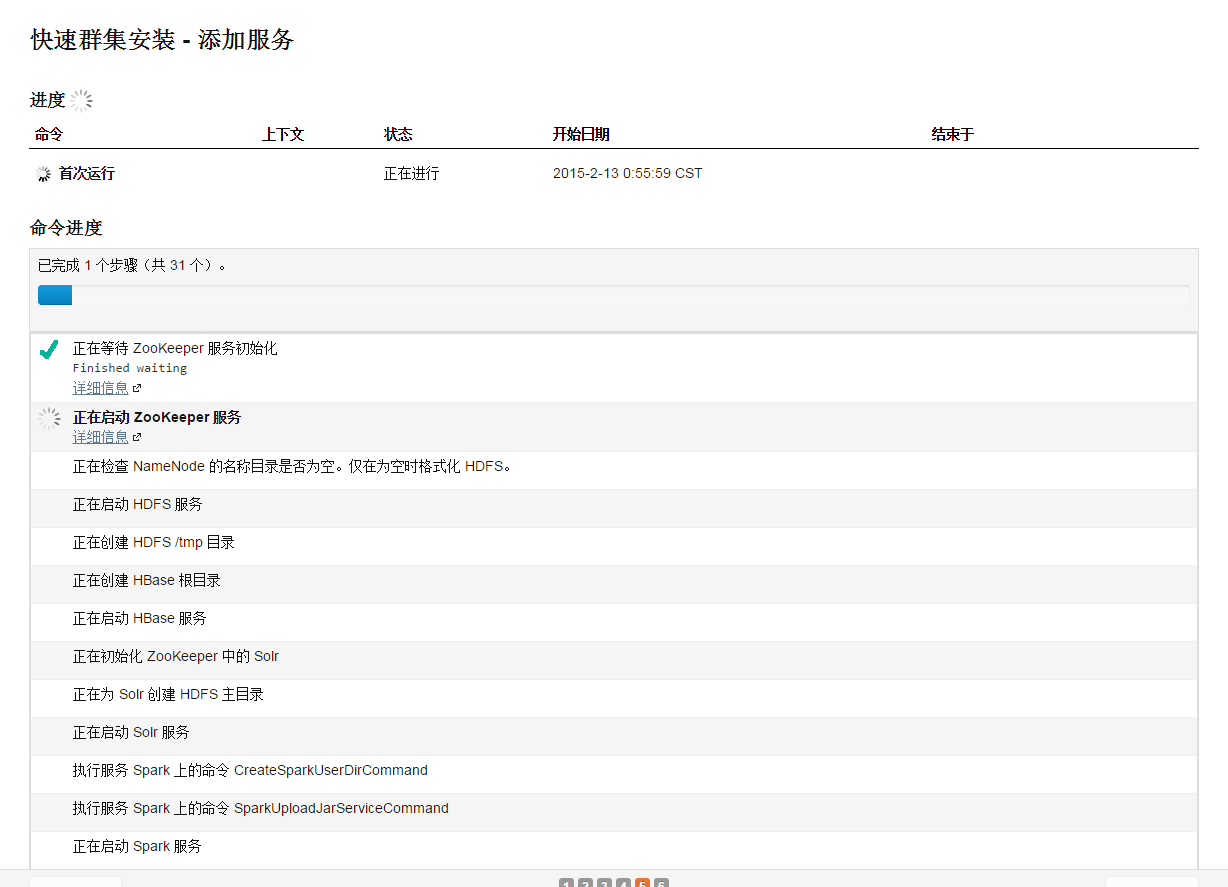The image size is (1228, 887).
Task: Click the page title 快速群集安装 - 添加服务
Action: (x=162, y=40)
